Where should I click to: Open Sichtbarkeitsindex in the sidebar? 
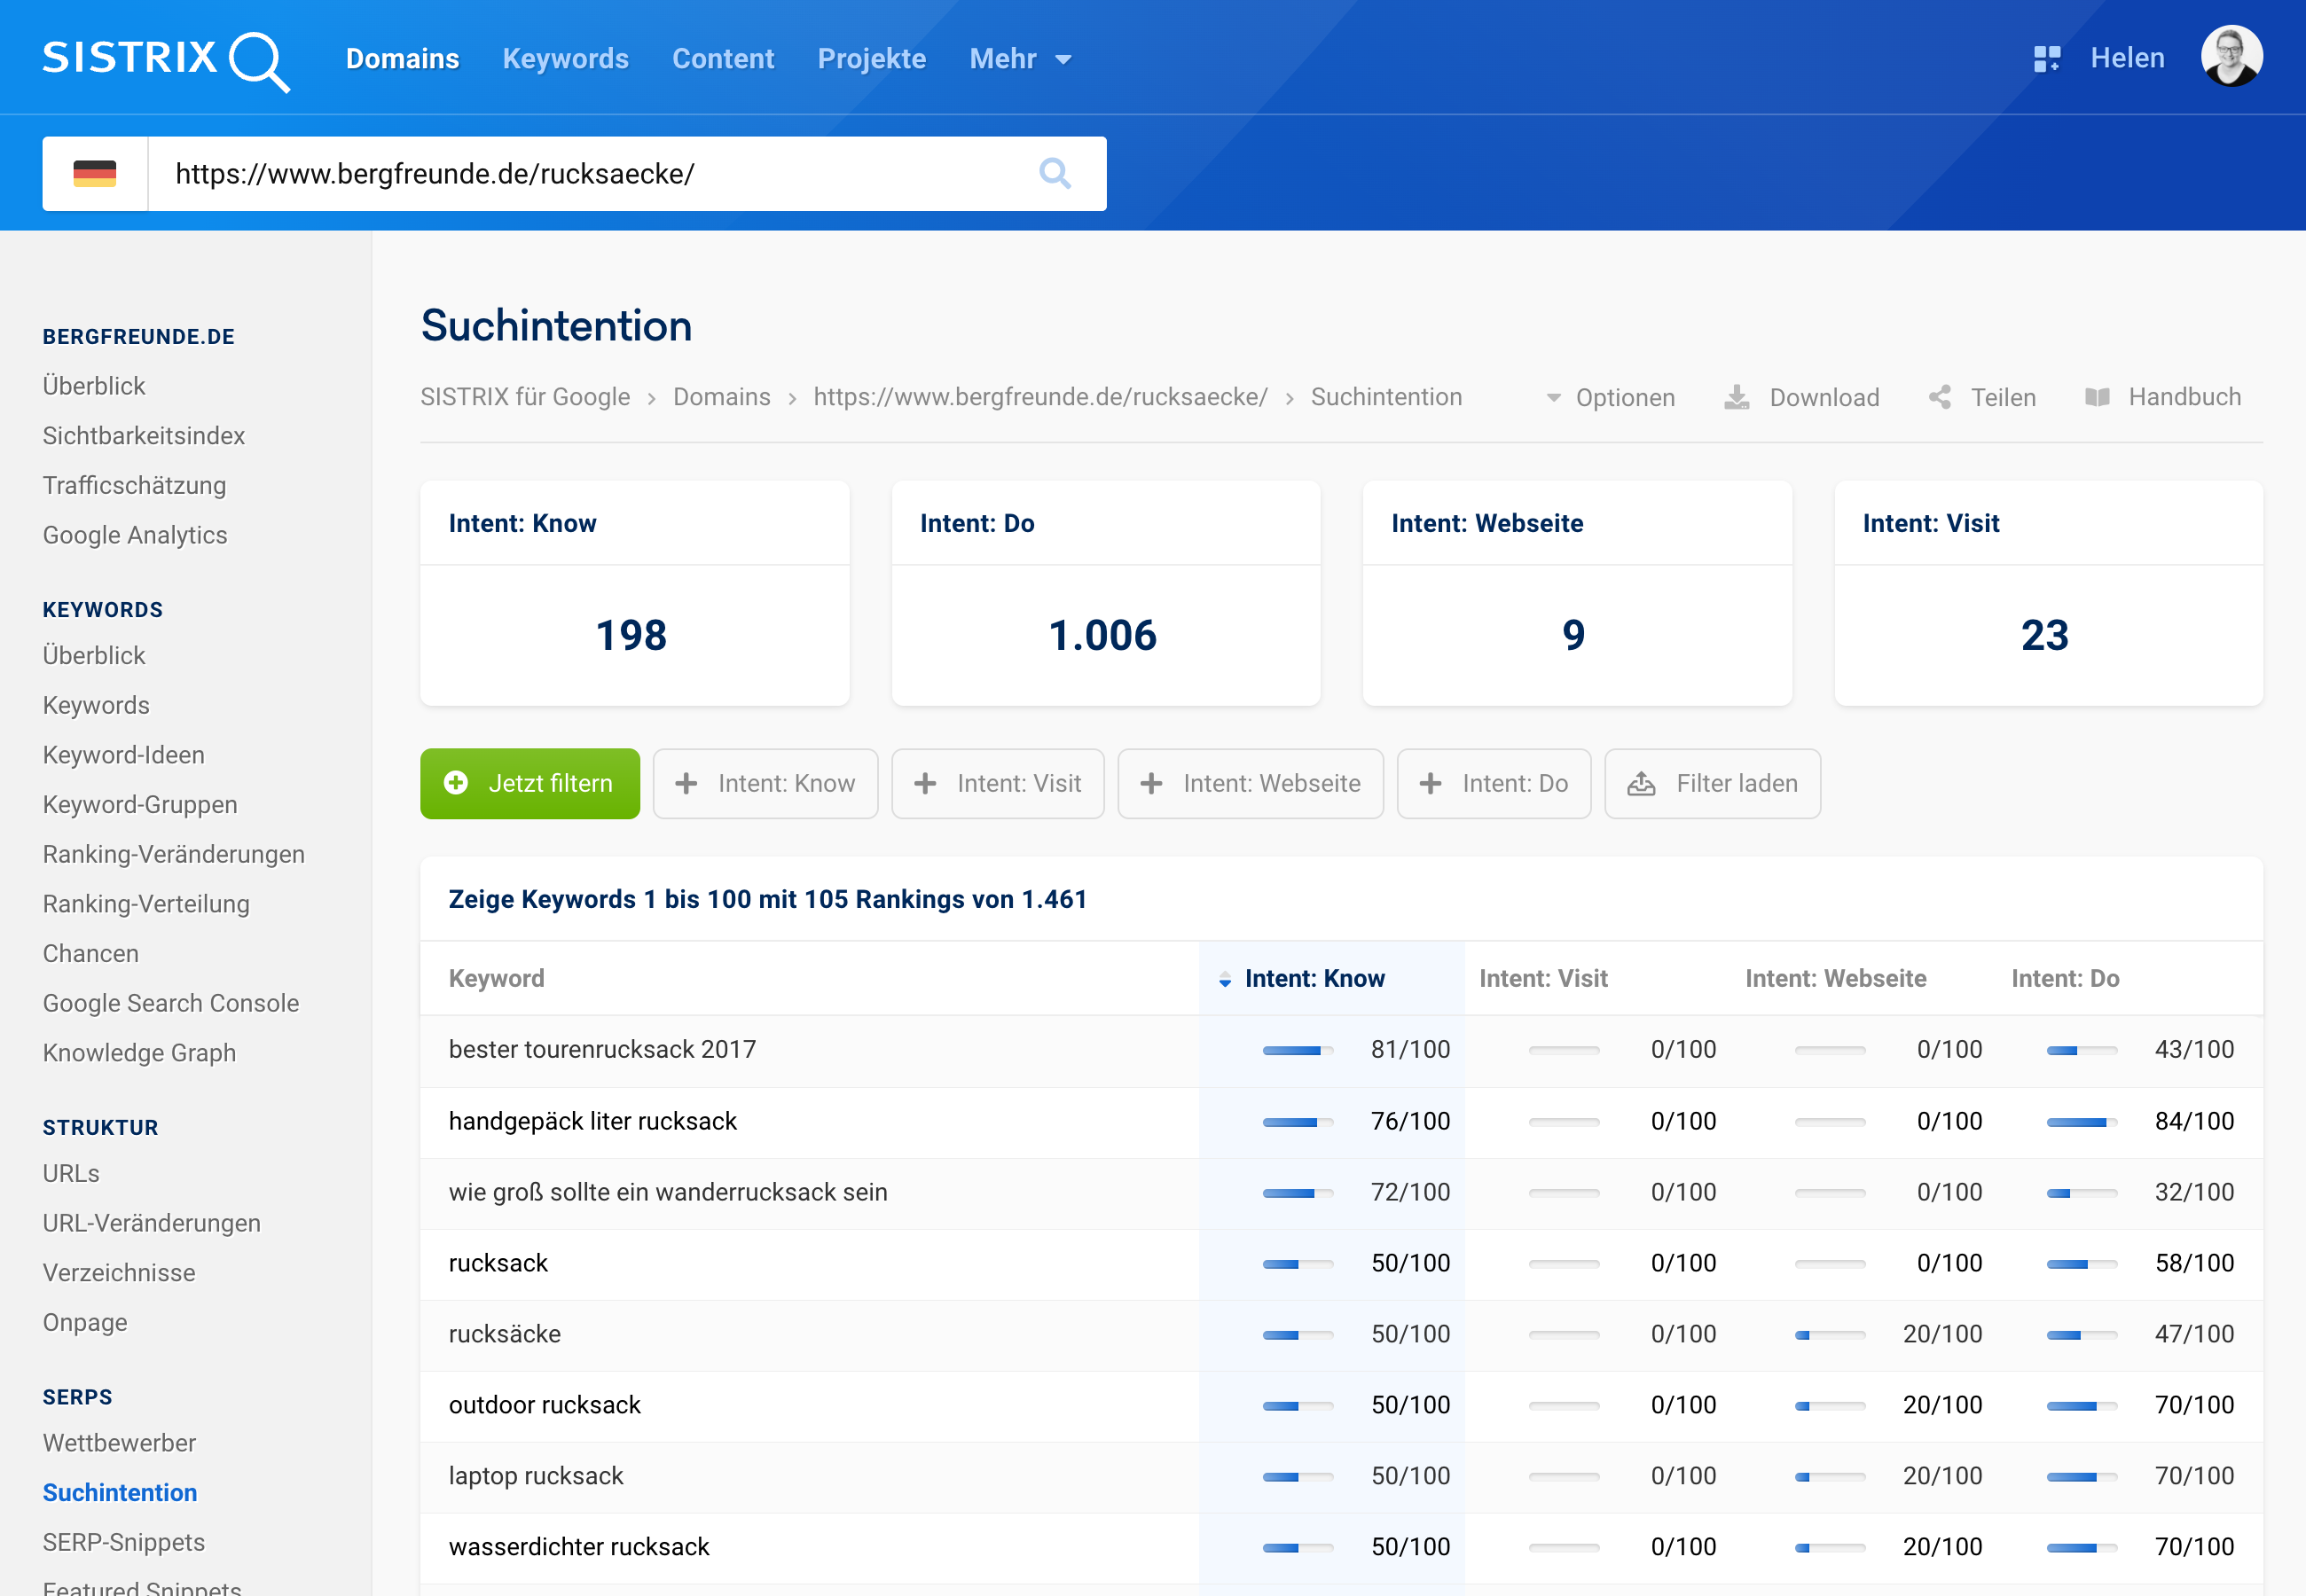(x=144, y=436)
